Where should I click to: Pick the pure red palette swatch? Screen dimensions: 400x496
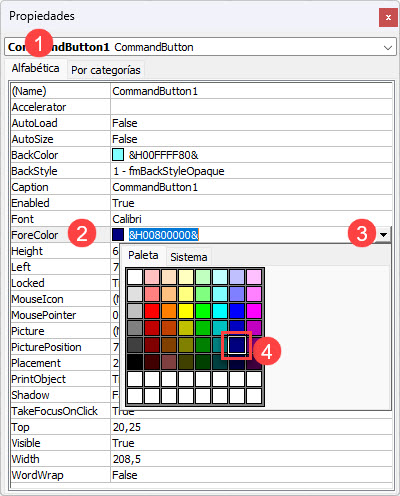(x=152, y=311)
